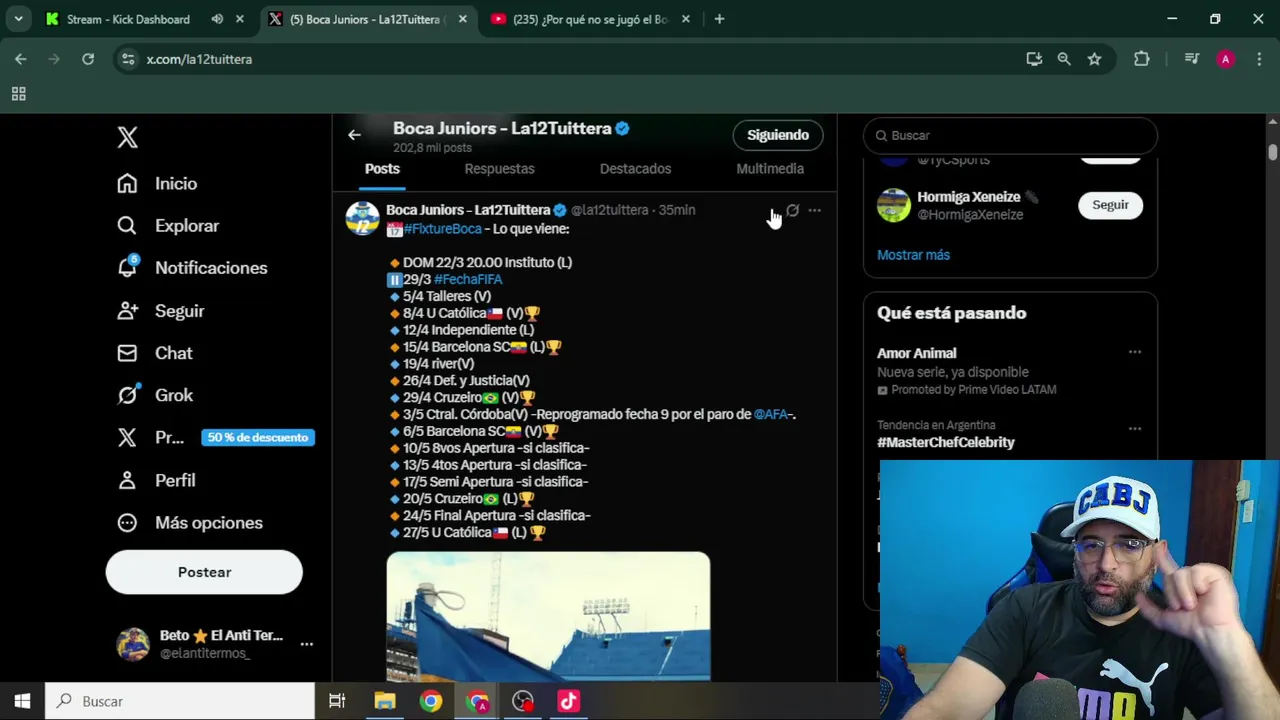Click the Buscar search field on X

pyautogui.click(x=1010, y=135)
